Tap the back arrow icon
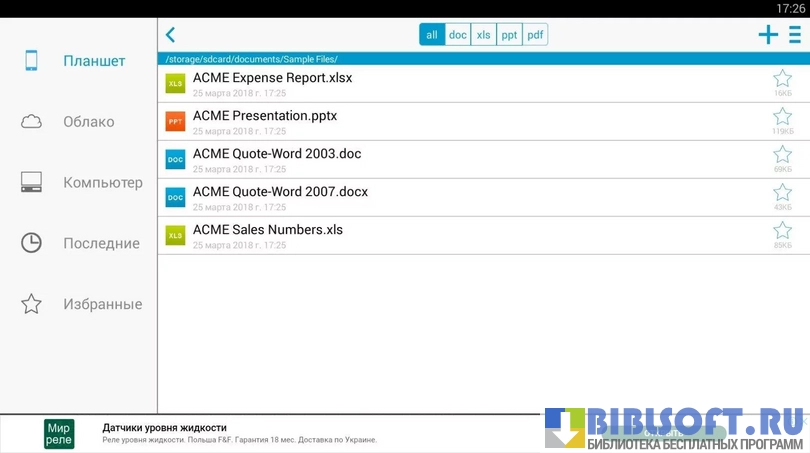Viewport: 810px width, 453px height. pyautogui.click(x=170, y=35)
